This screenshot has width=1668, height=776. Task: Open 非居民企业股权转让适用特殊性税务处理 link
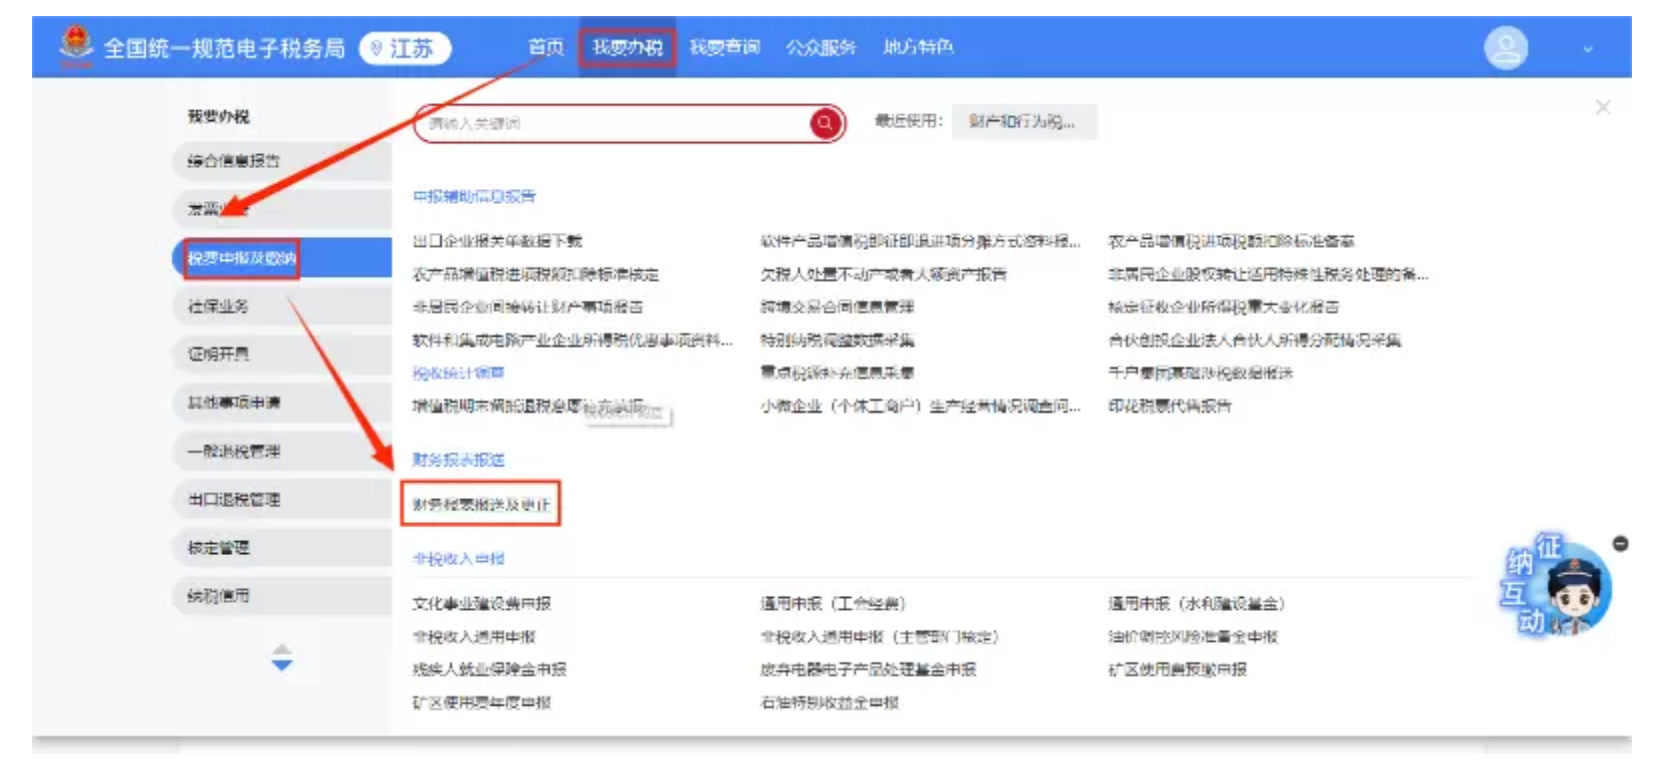coord(1268,274)
